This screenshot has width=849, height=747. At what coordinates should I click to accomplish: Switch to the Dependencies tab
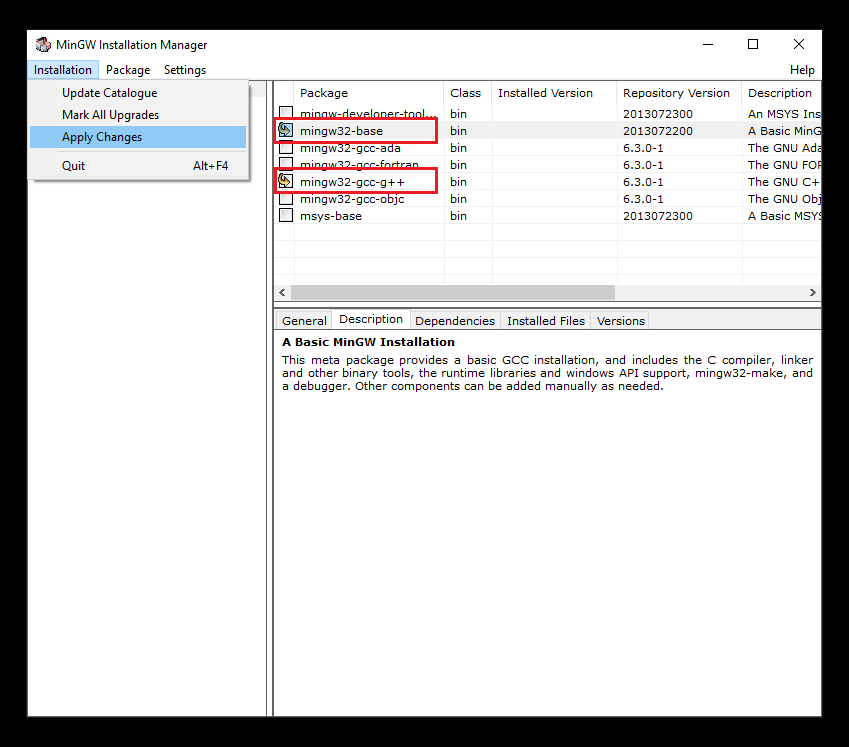(x=455, y=320)
